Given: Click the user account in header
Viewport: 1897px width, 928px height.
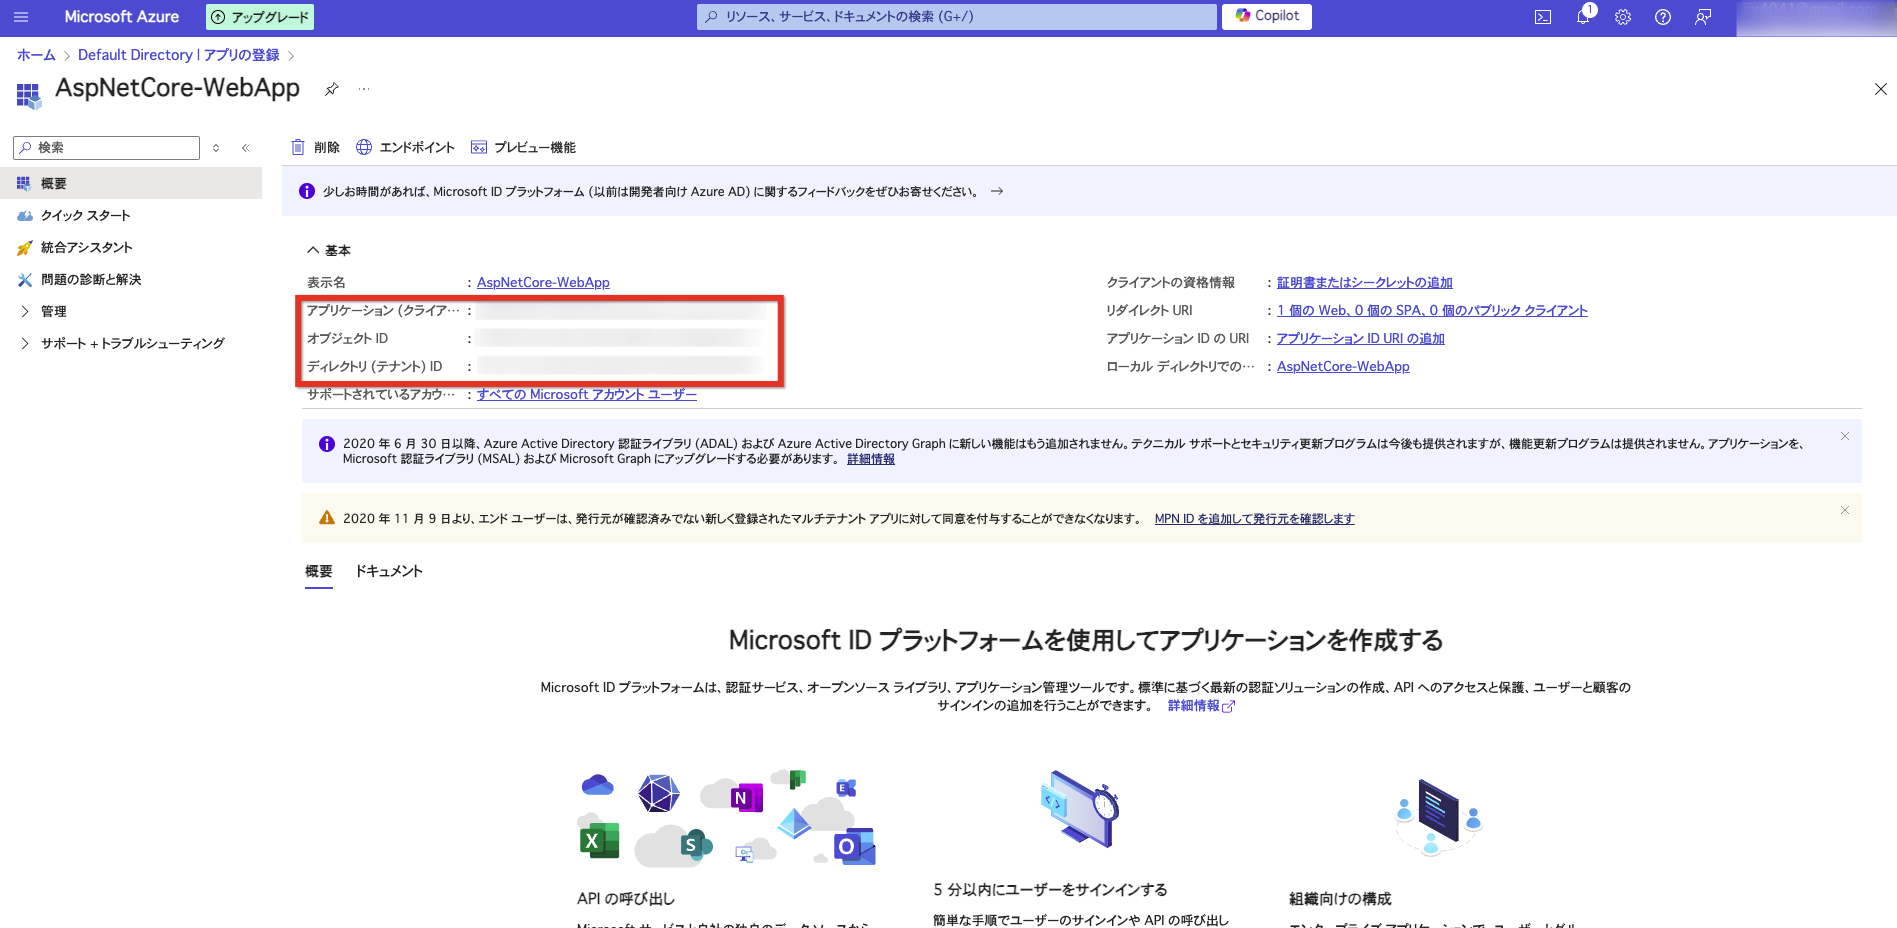Looking at the screenshot, I should 1816,17.
